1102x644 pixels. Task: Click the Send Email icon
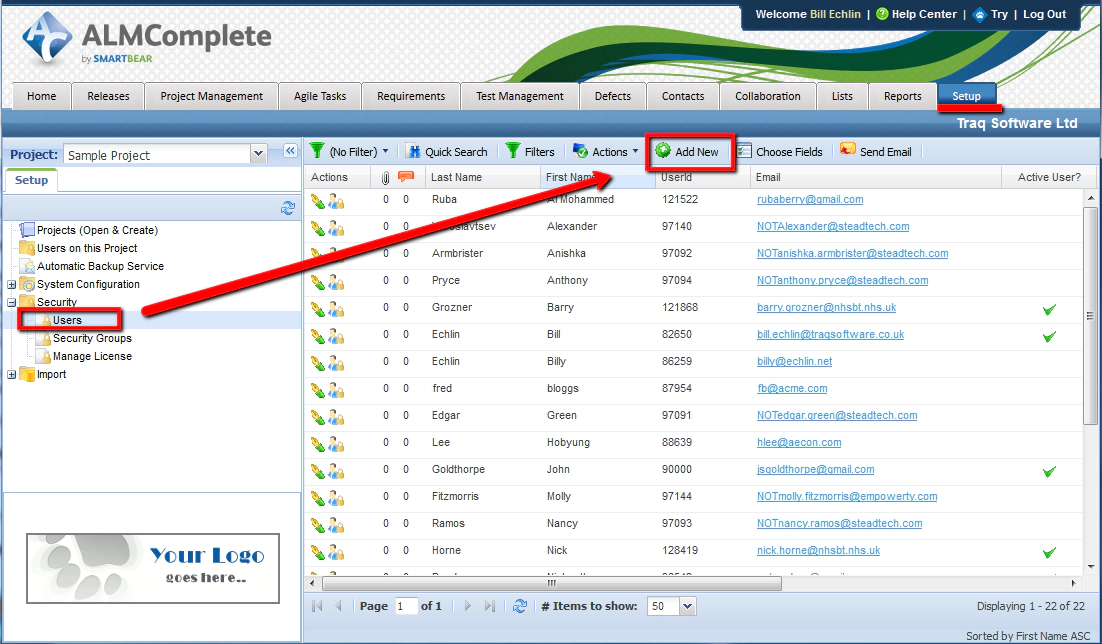[876, 151]
